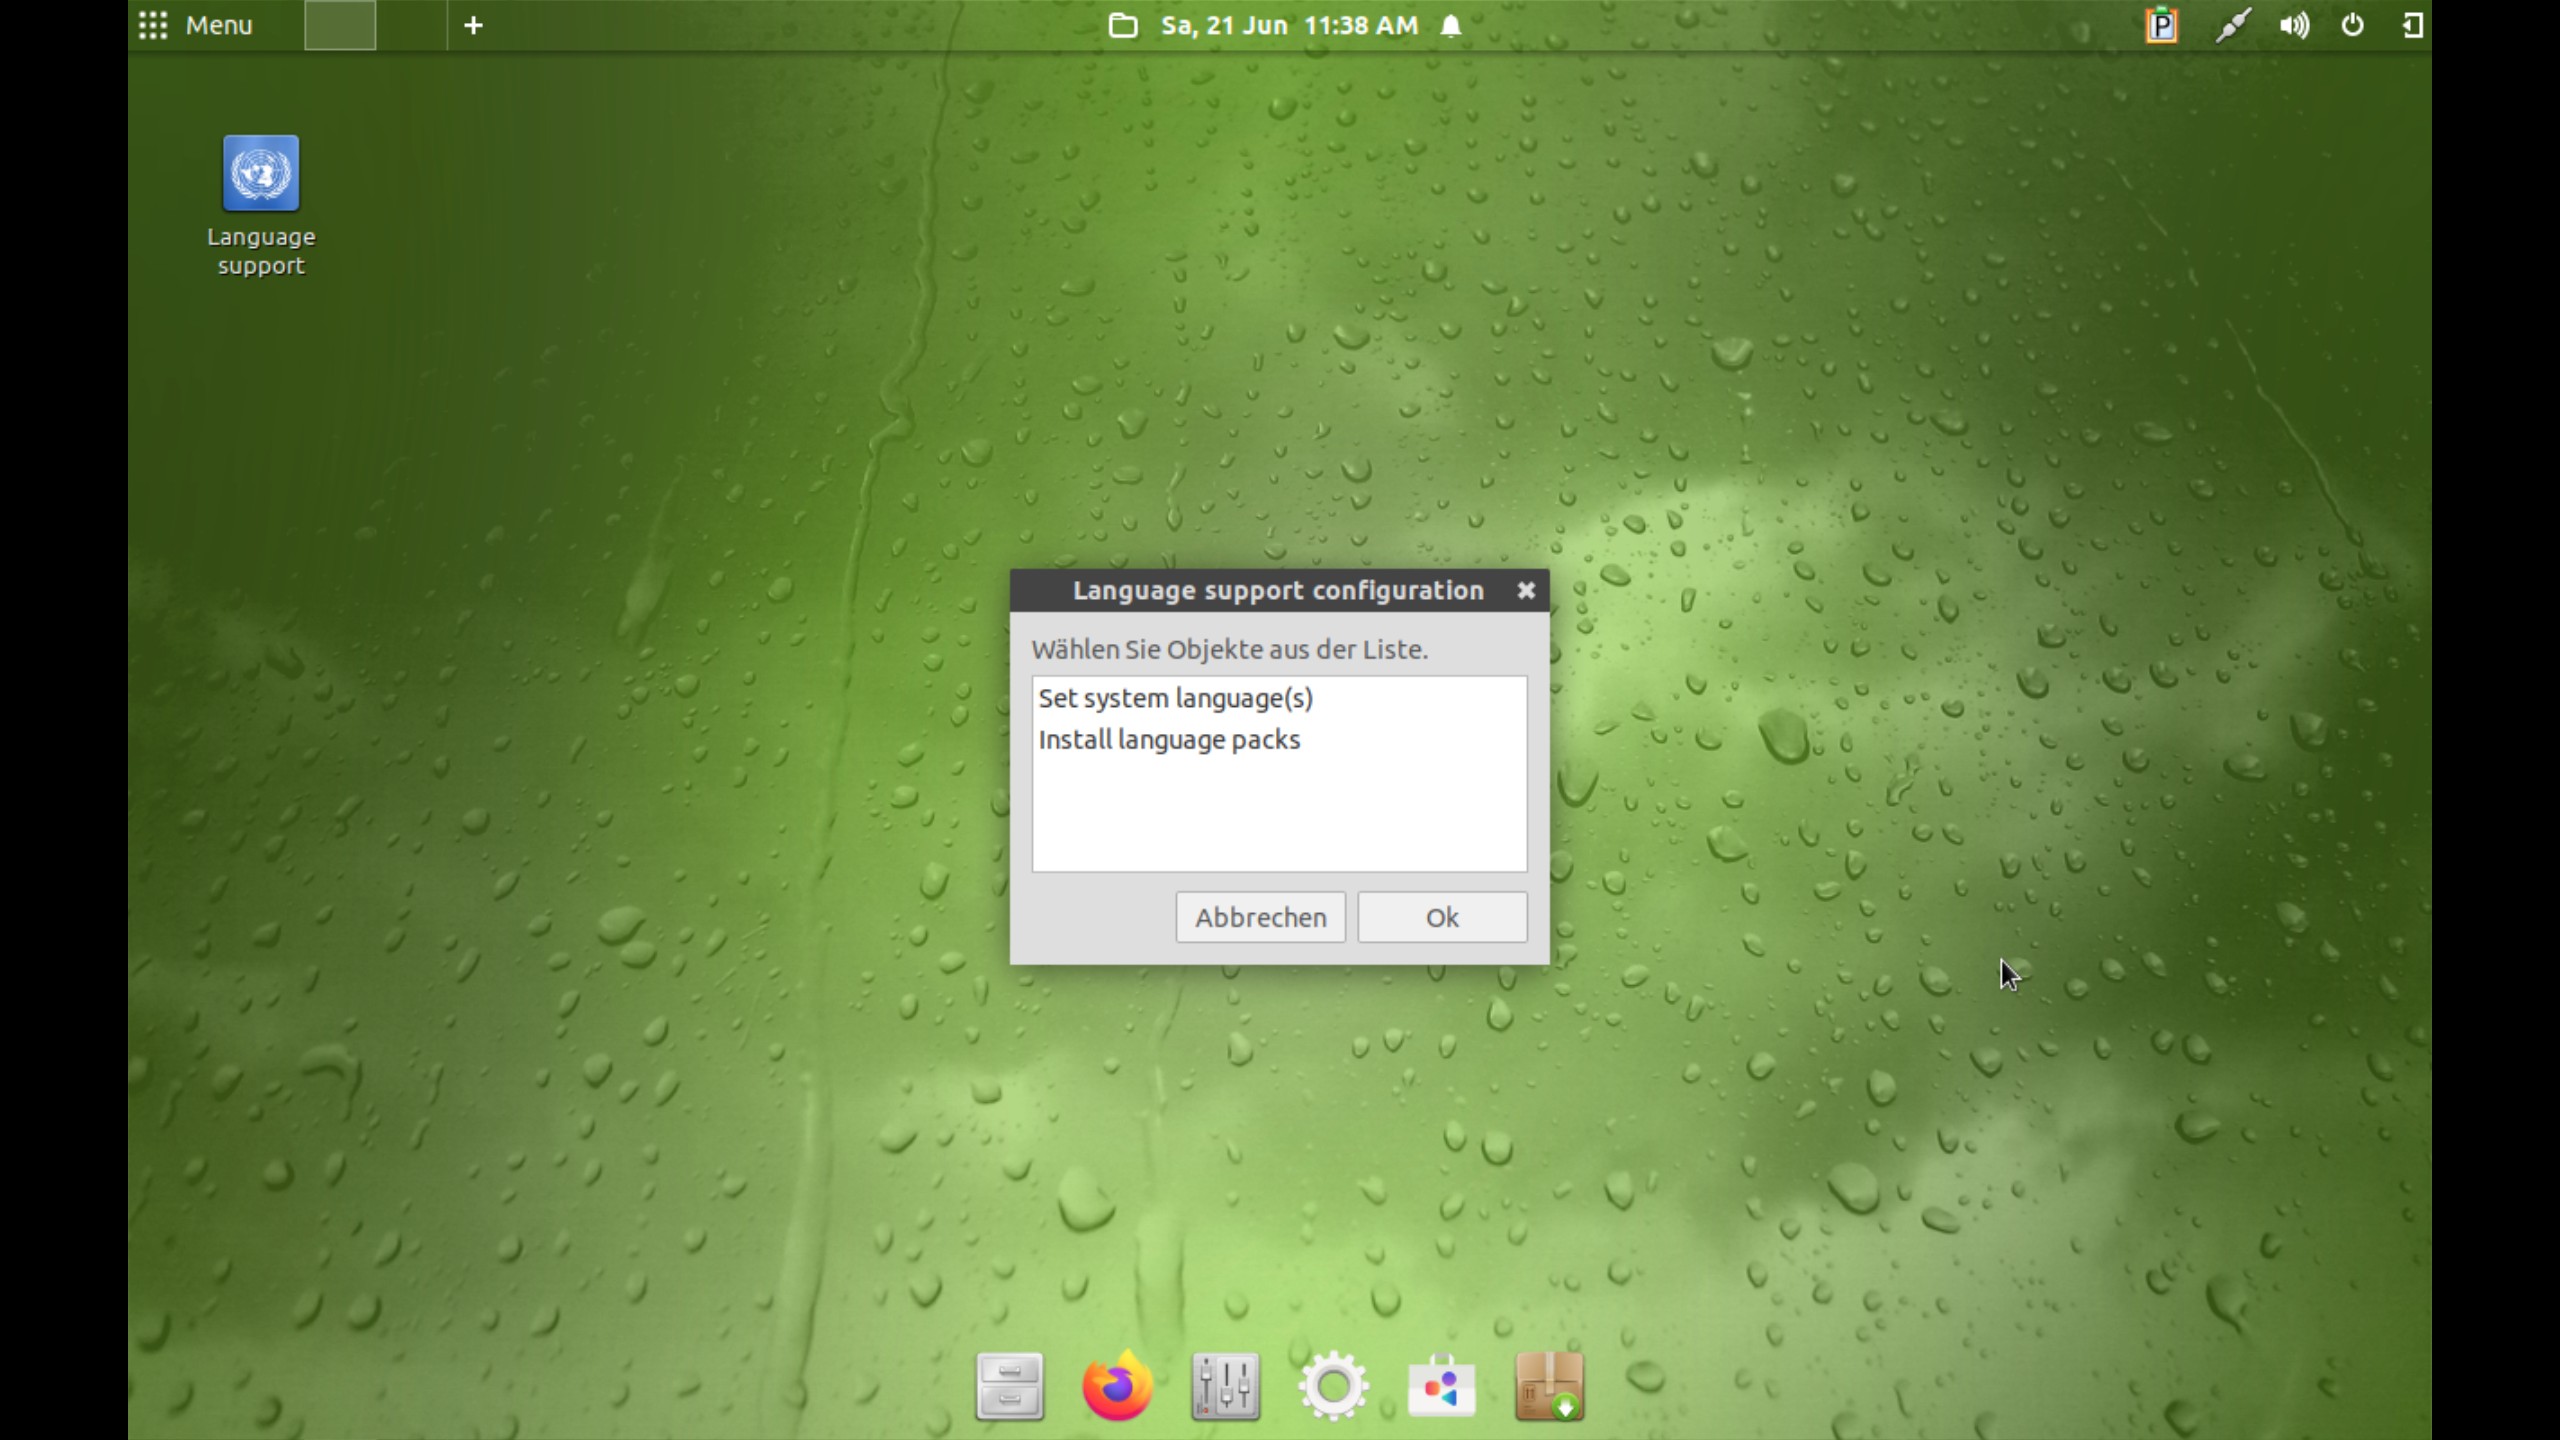Open the calendar from the date and time

tap(1289, 25)
